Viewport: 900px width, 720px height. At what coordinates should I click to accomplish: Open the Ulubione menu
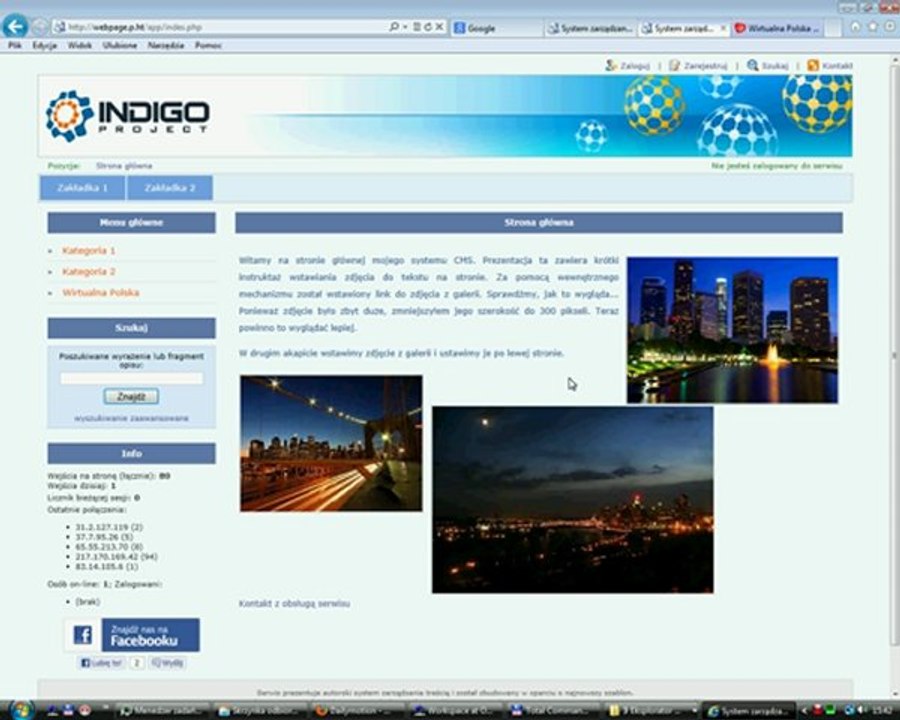tap(120, 45)
